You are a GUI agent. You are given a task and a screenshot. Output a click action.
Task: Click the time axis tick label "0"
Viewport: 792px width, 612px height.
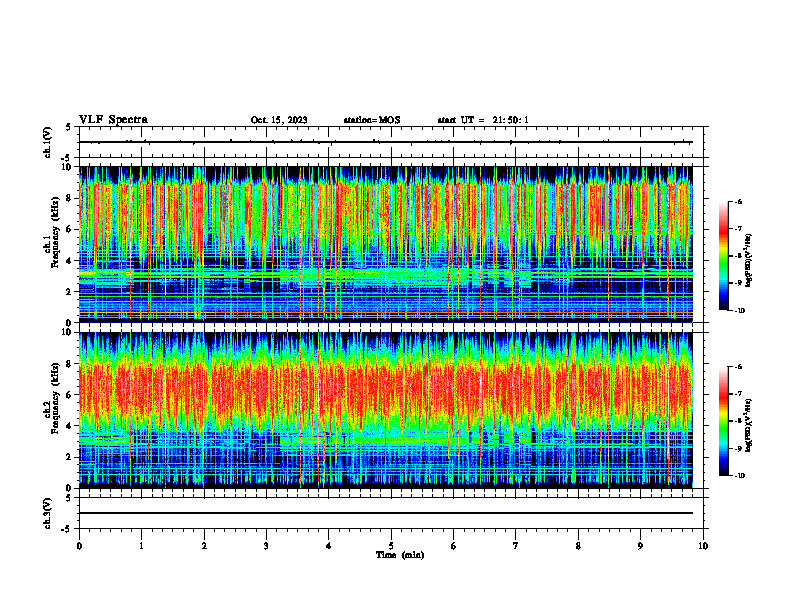[79, 546]
